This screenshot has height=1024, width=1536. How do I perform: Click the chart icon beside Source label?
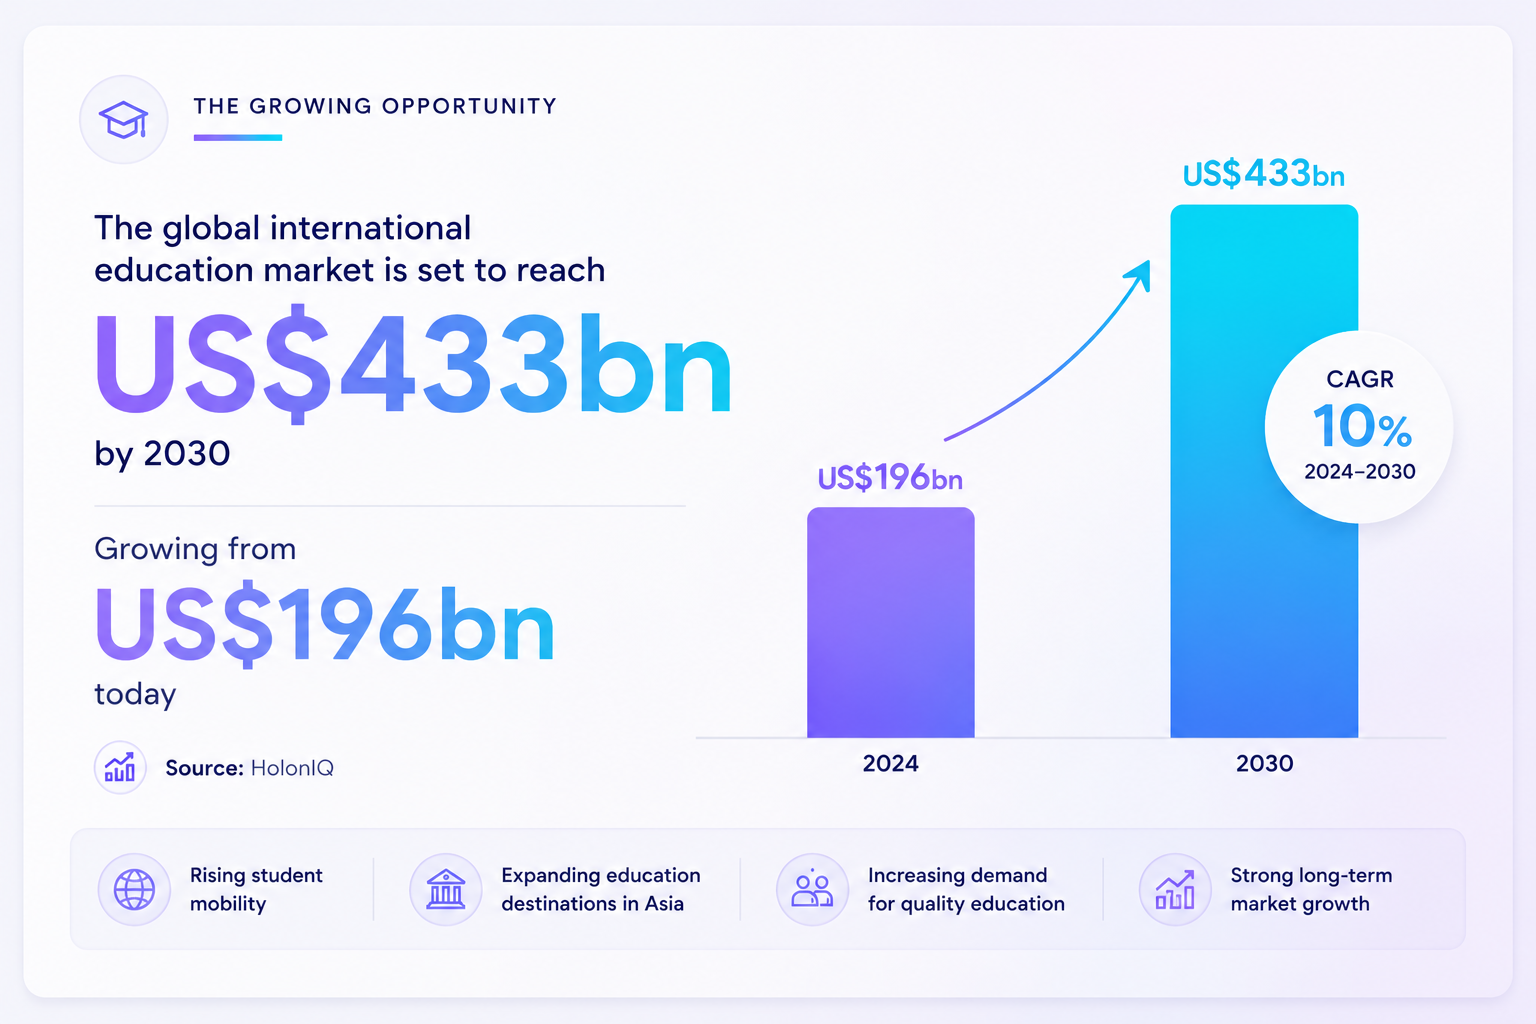(120, 768)
